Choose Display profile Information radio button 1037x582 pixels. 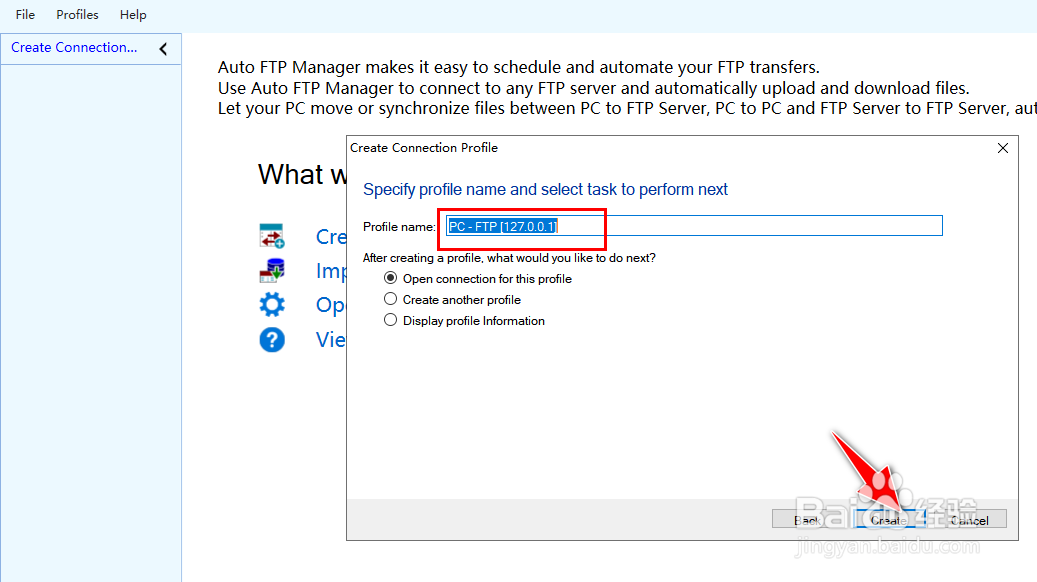(391, 321)
